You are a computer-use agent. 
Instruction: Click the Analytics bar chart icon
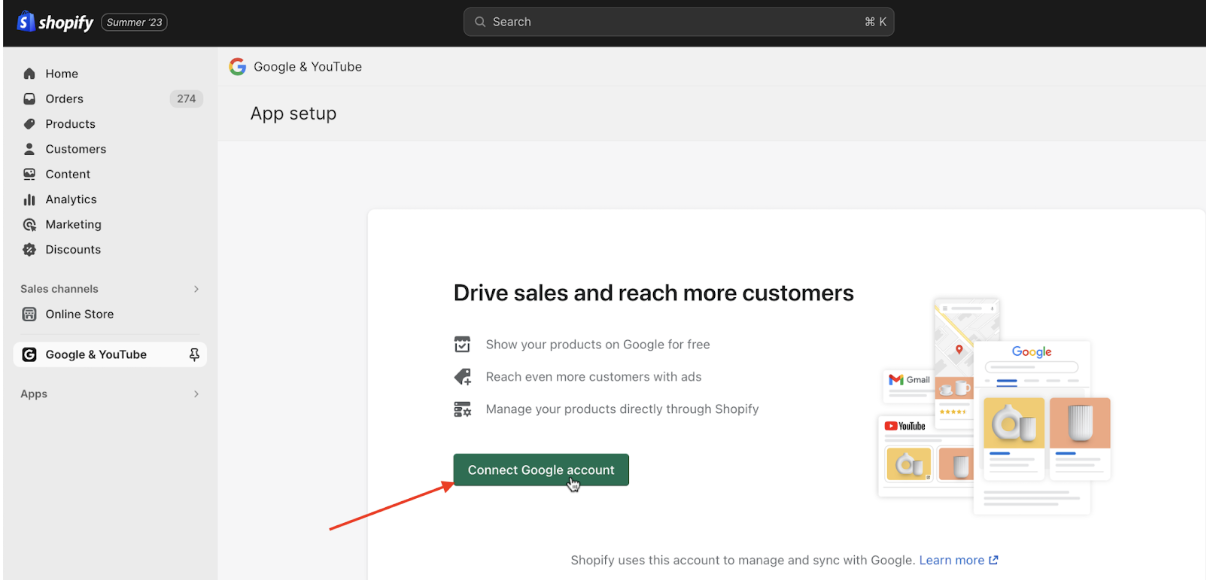(29, 199)
